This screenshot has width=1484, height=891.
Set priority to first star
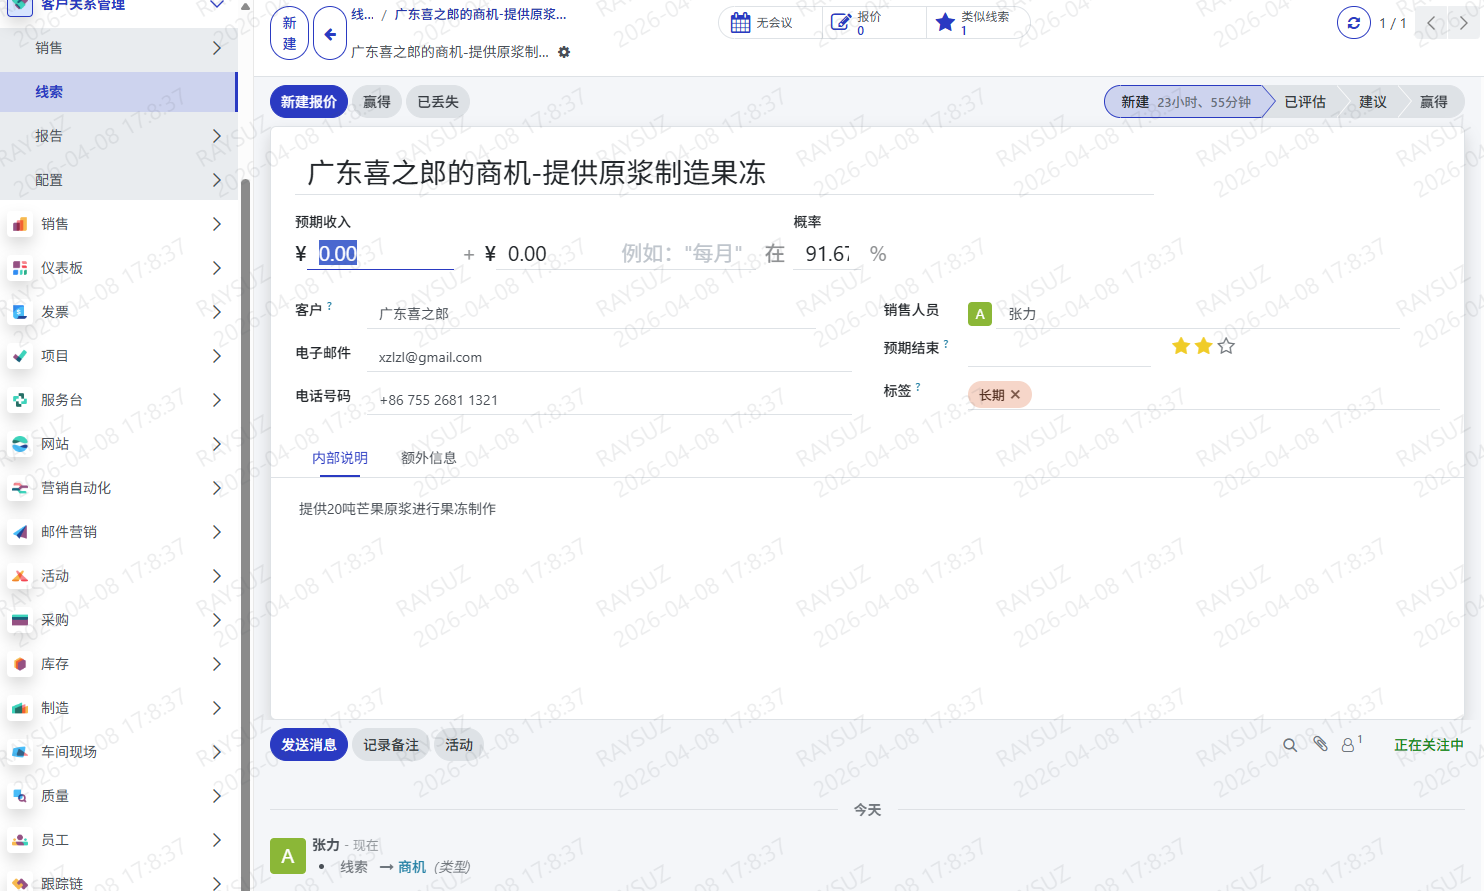(1181, 346)
